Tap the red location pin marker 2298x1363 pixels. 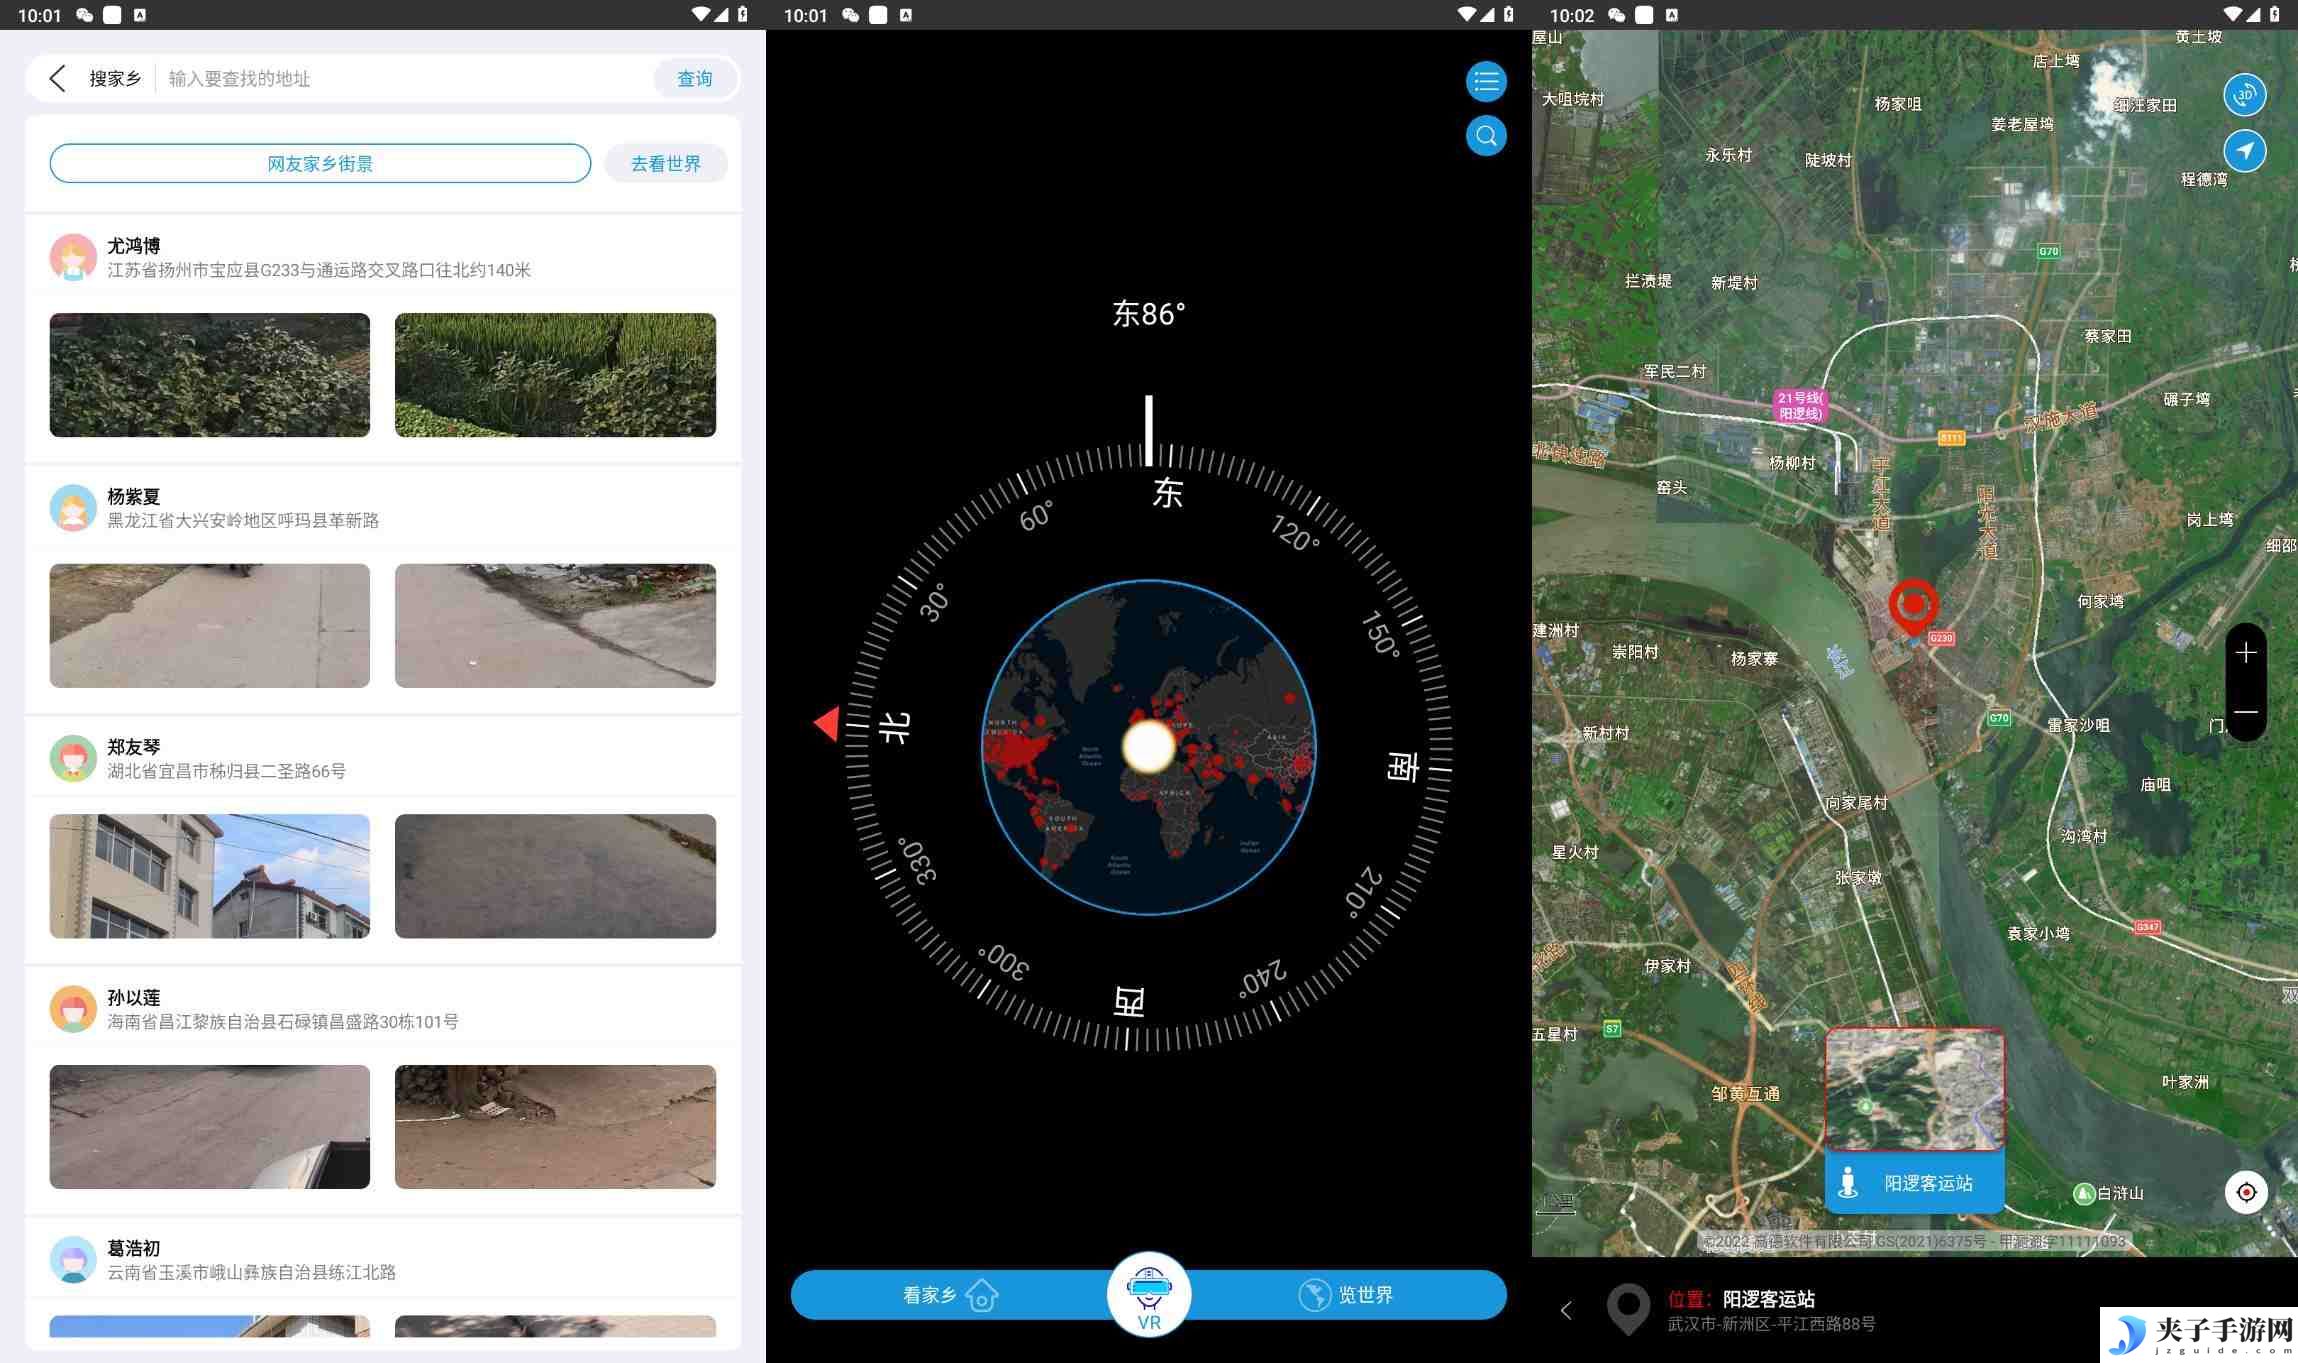click(x=1914, y=606)
